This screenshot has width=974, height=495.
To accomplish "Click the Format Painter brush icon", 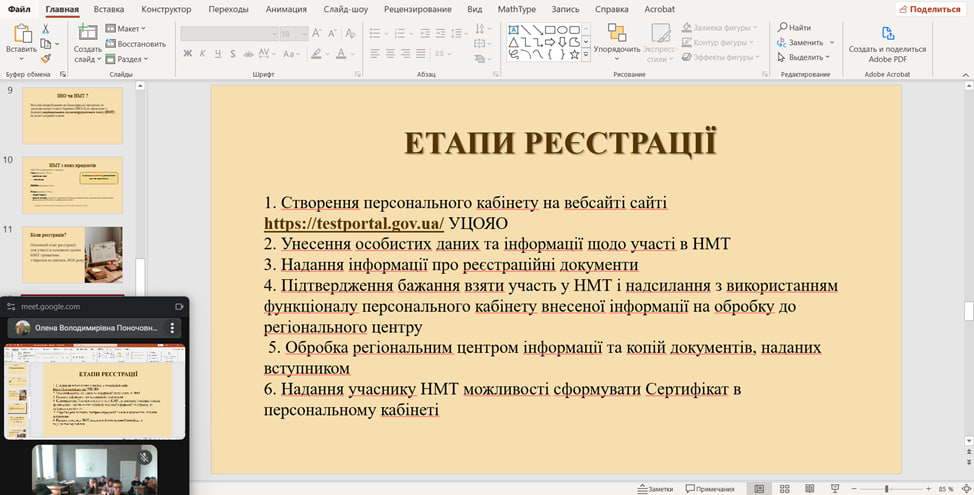I will (x=47, y=59).
